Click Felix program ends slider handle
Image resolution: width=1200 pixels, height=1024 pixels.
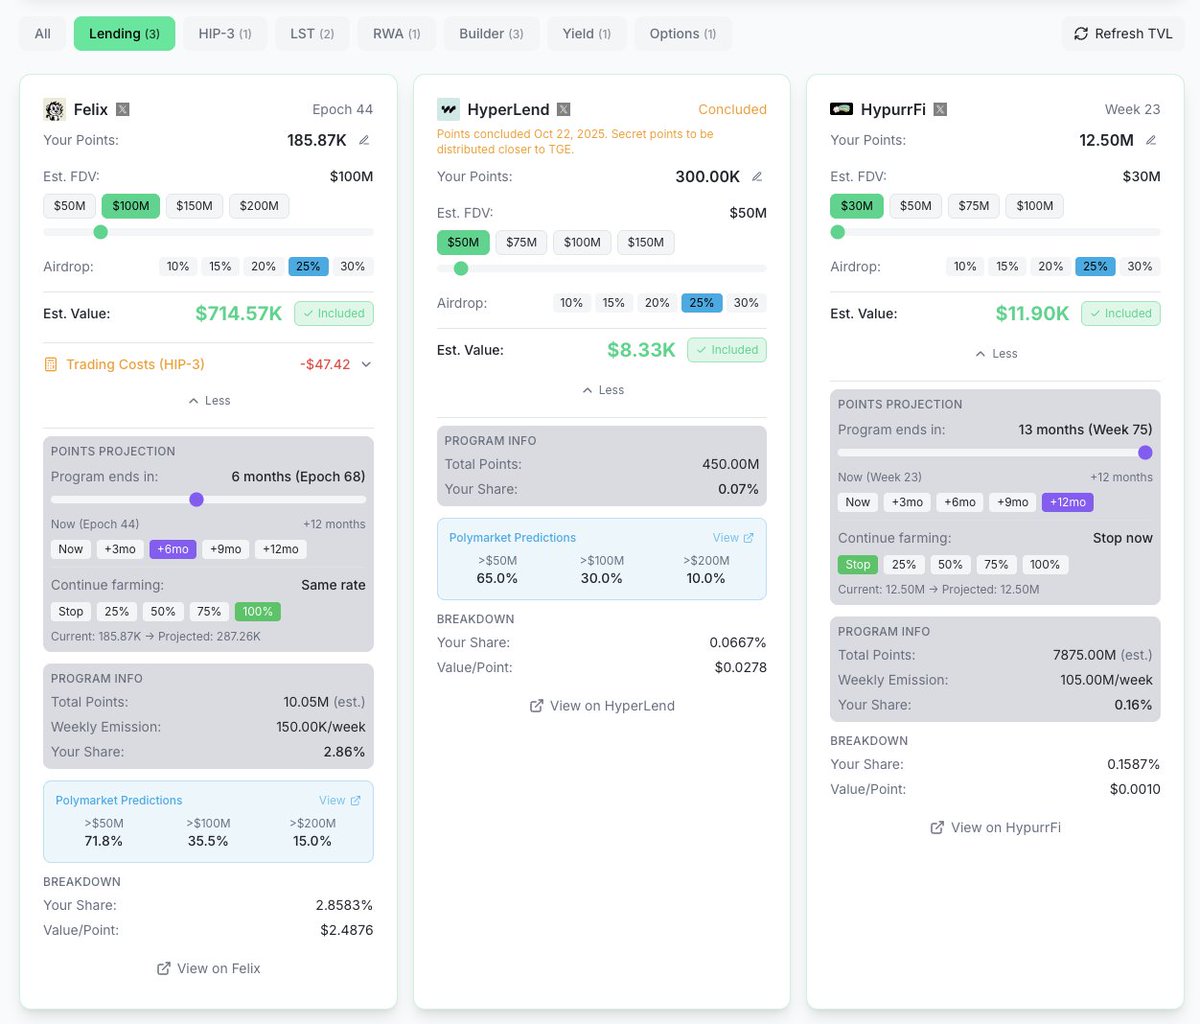point(196,499)
